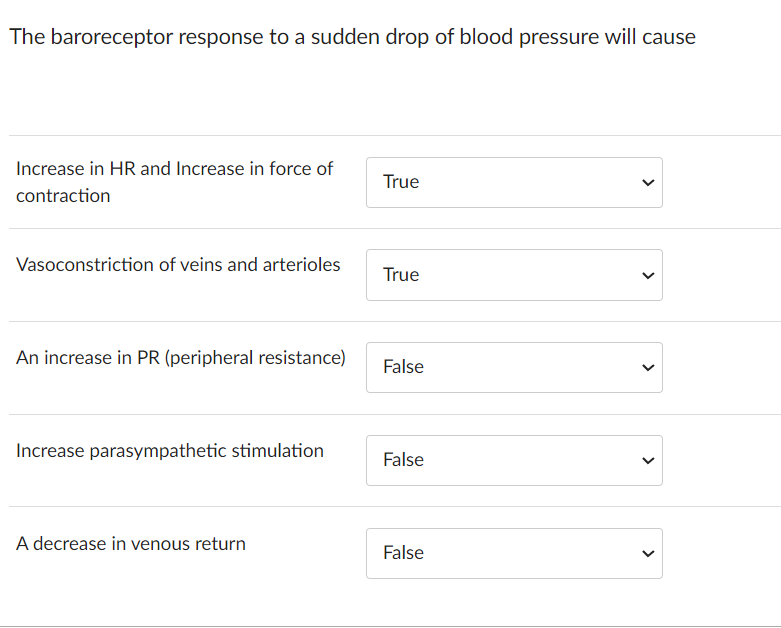Open the parasympathetic stimulation answer dropdown
781x628 pixels.
(514, 460)
